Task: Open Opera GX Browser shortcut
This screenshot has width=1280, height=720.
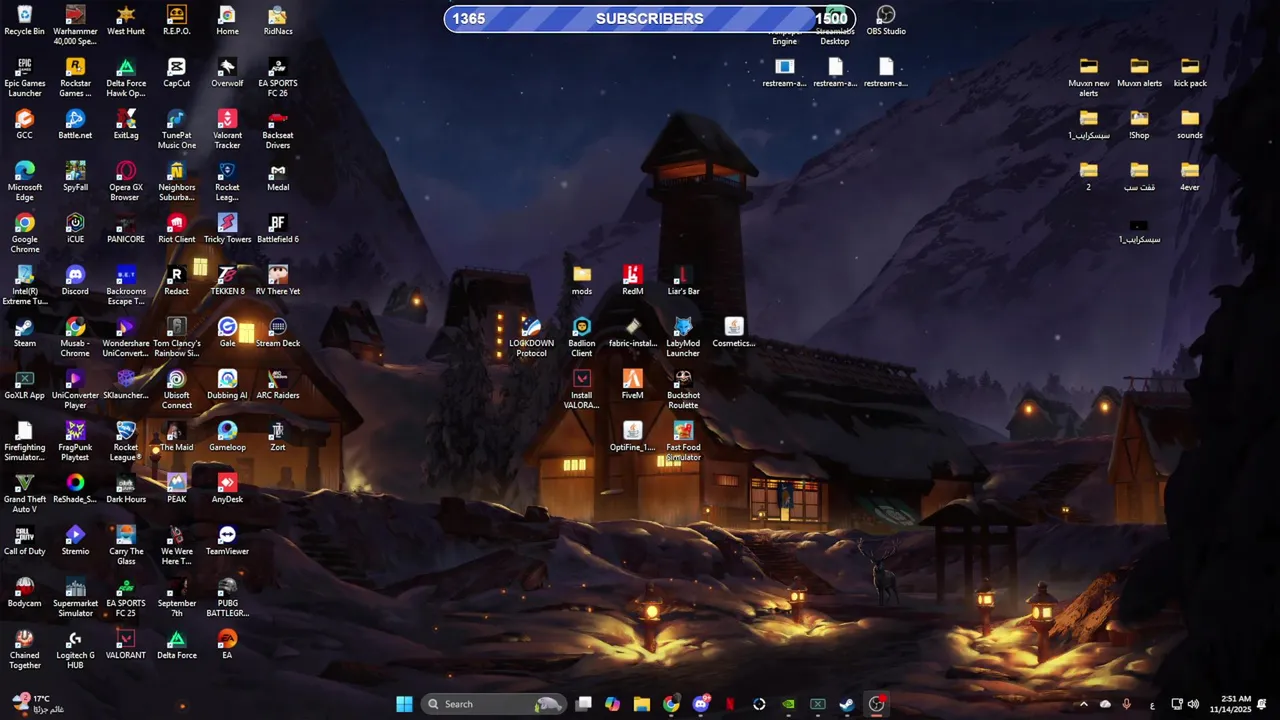Action: point(126,181)
